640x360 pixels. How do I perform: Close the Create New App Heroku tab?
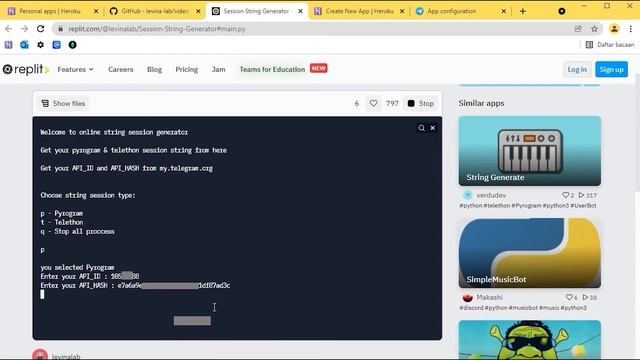402,11
